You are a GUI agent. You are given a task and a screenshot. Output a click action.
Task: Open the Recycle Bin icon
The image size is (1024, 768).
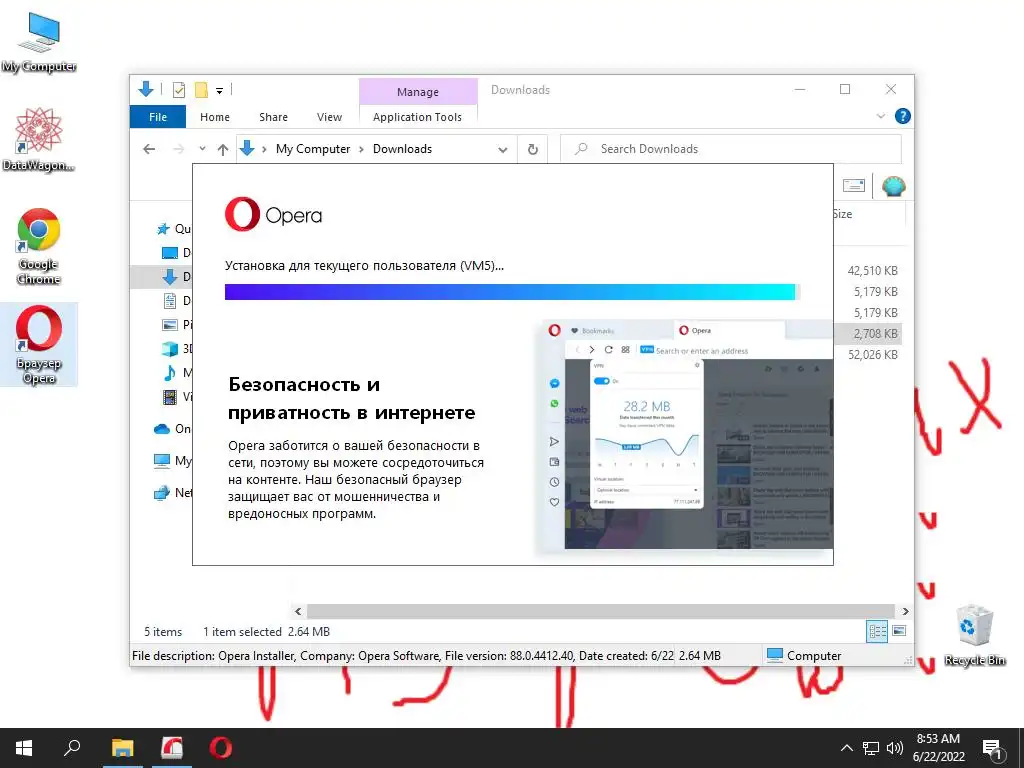974,634
